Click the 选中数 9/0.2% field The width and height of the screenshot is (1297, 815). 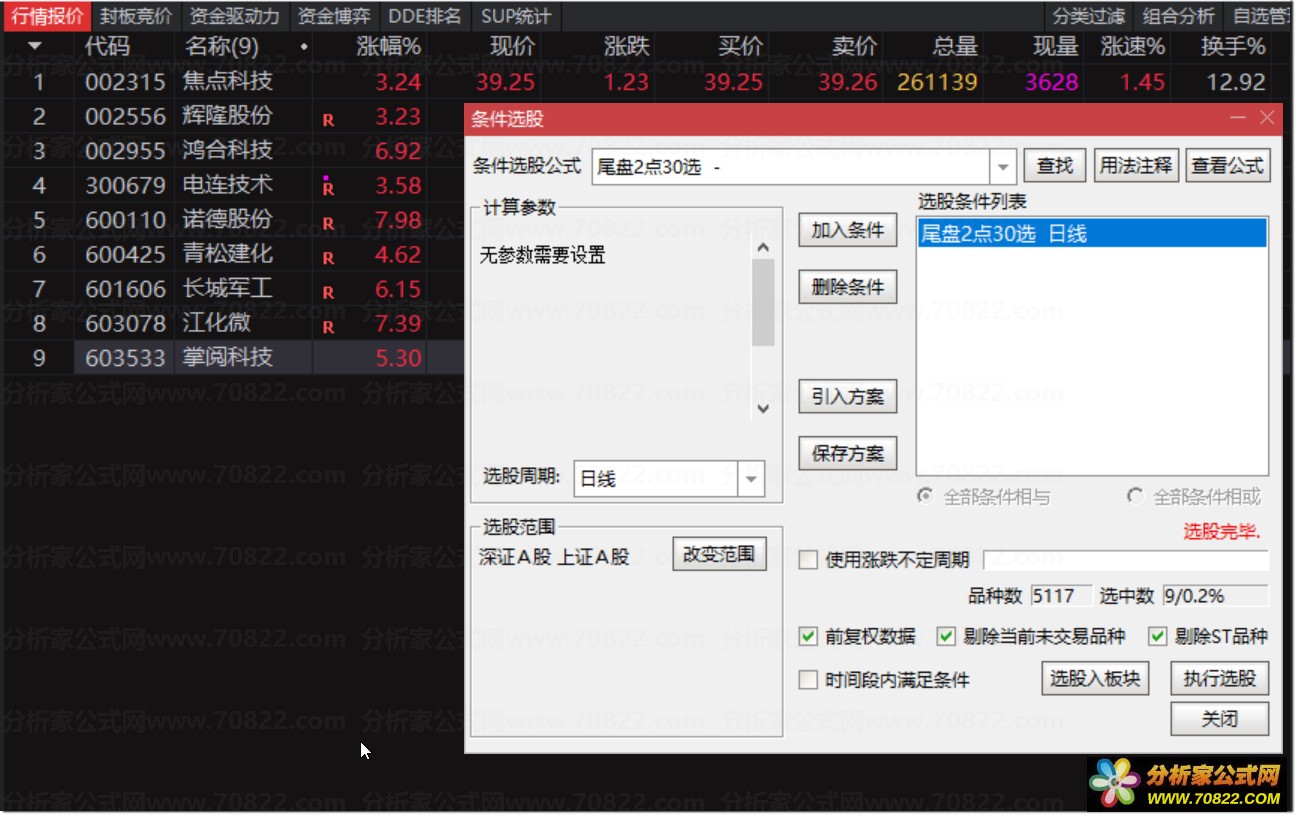[x=1215, y=596]
